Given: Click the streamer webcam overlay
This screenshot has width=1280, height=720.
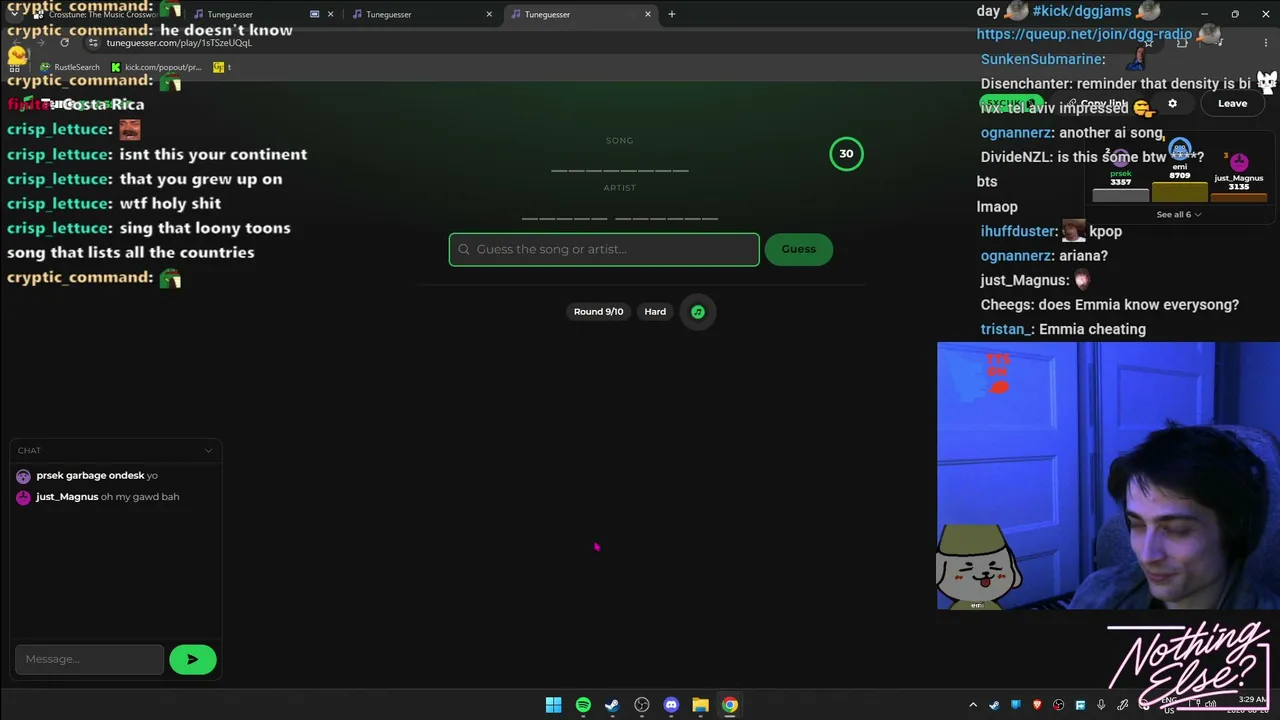Looking at the screenshot, I should pos(1108,476).
